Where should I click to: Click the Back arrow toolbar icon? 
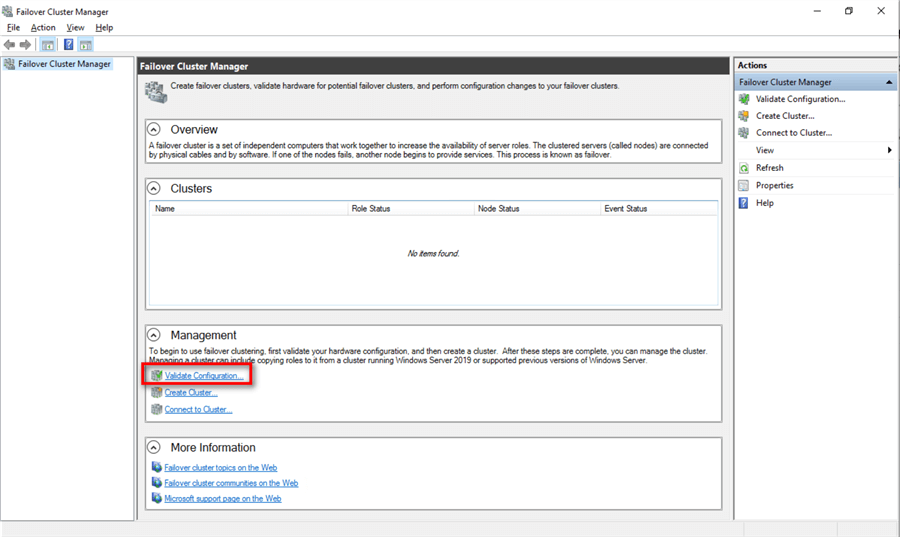coord(10,45)
